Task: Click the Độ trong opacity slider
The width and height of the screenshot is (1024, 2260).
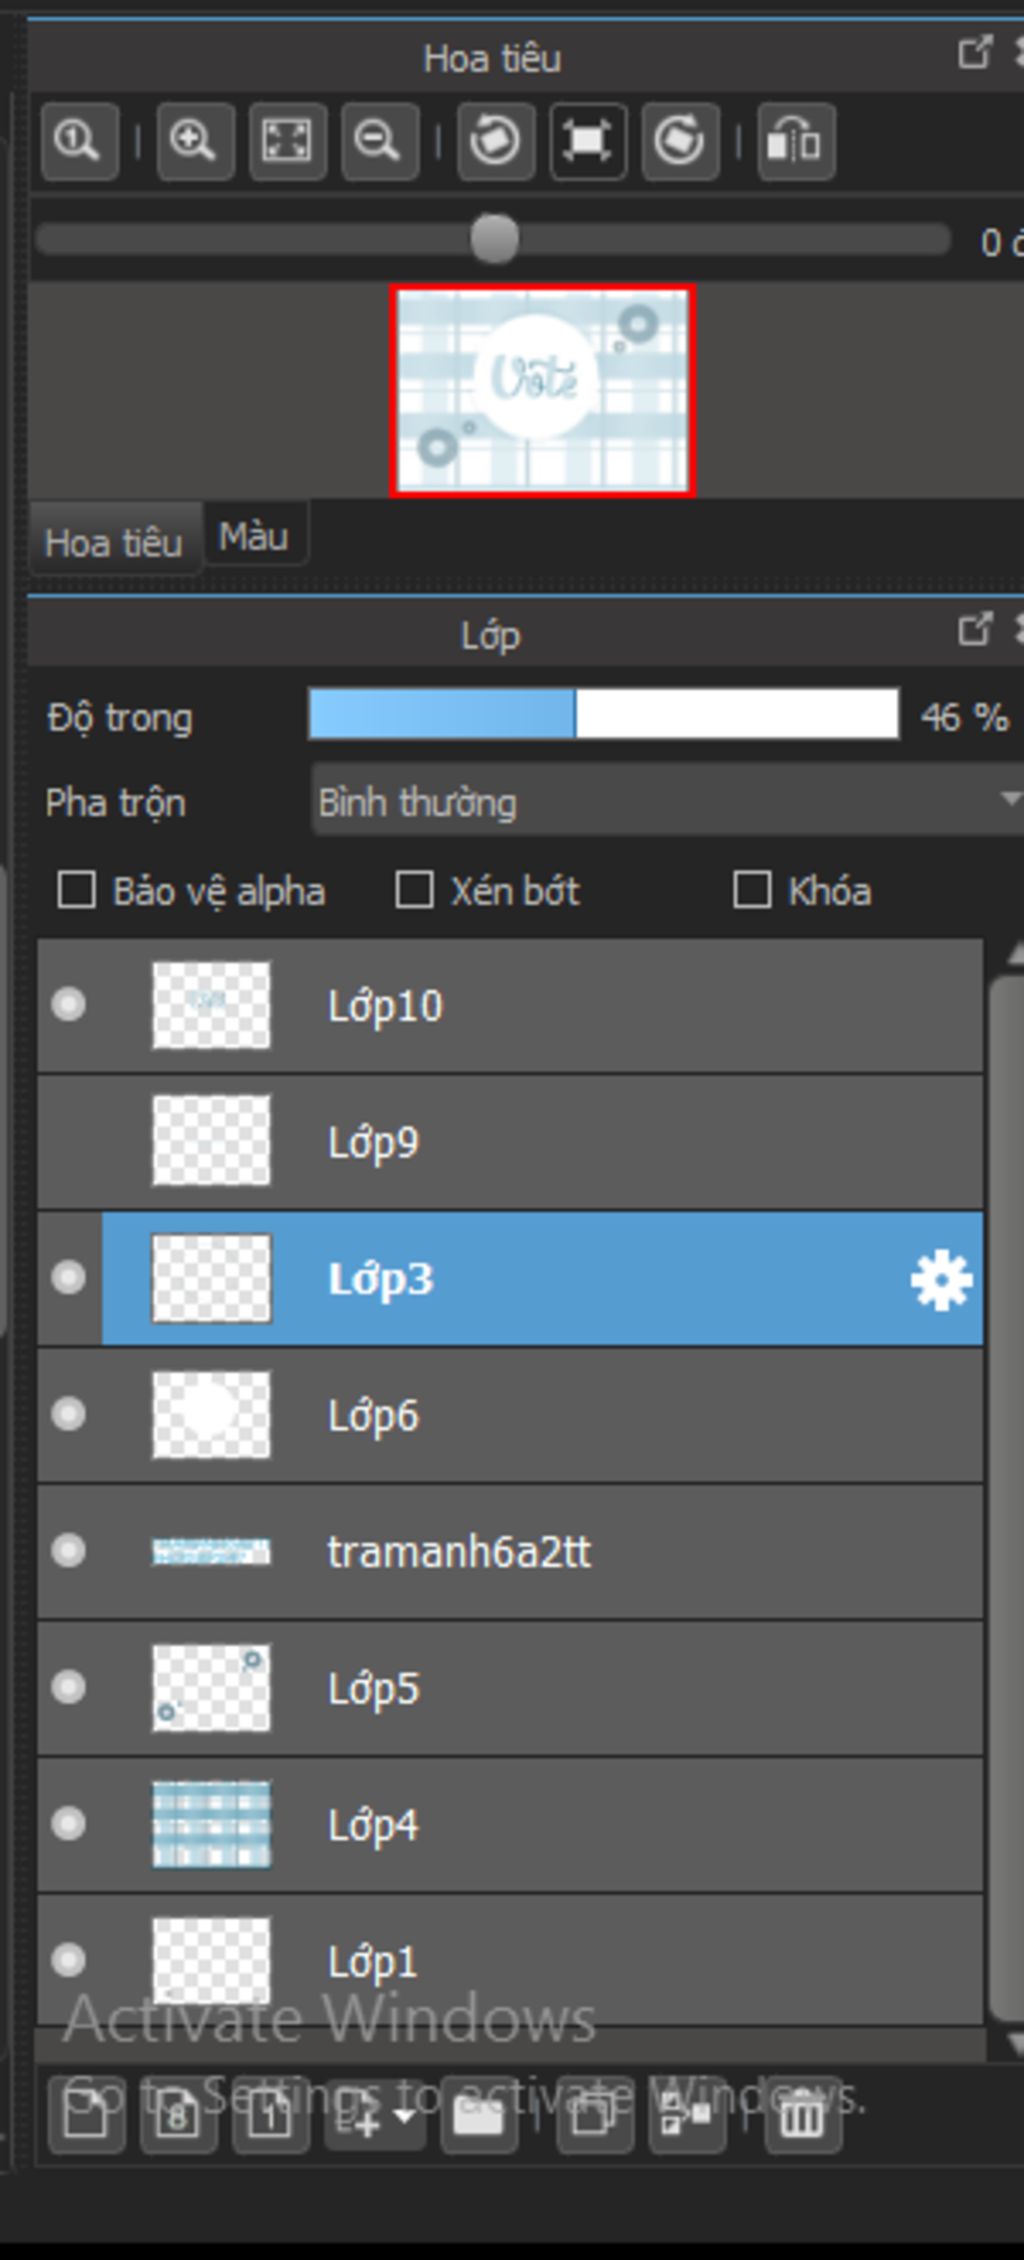Action: 603,716
